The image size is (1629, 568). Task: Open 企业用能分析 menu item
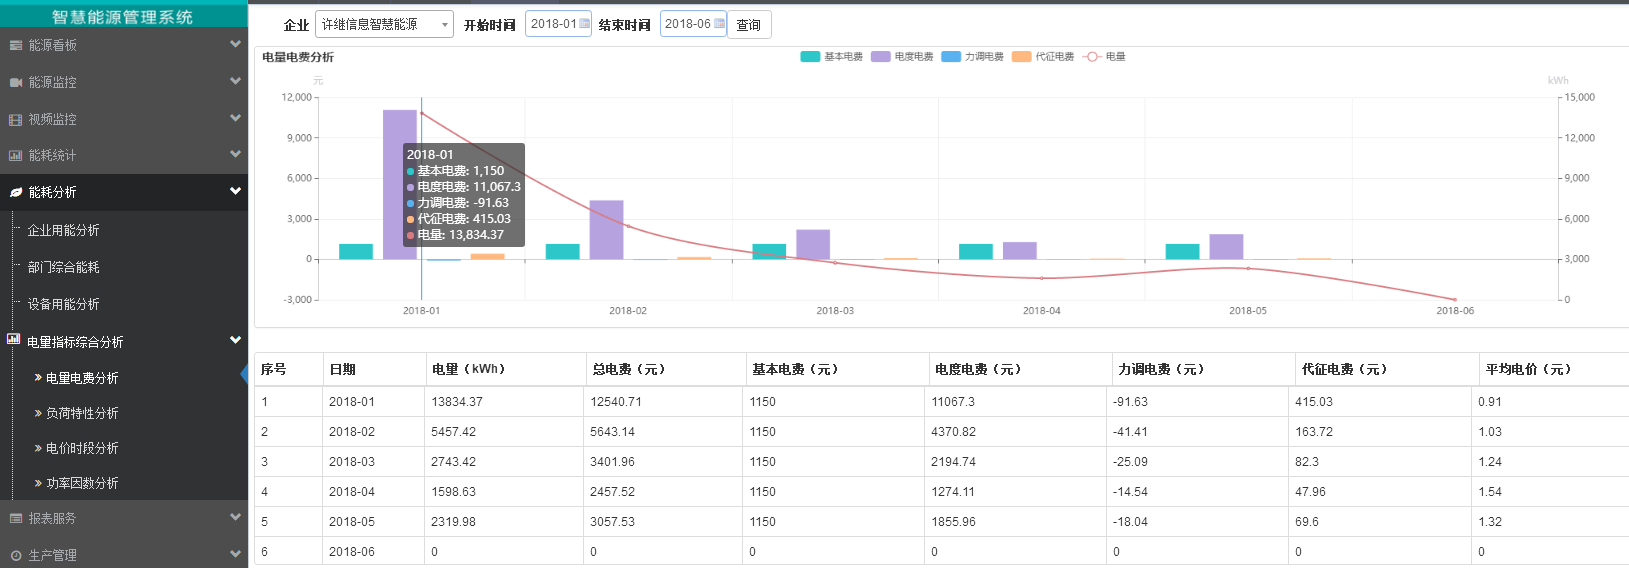point(63,230)
